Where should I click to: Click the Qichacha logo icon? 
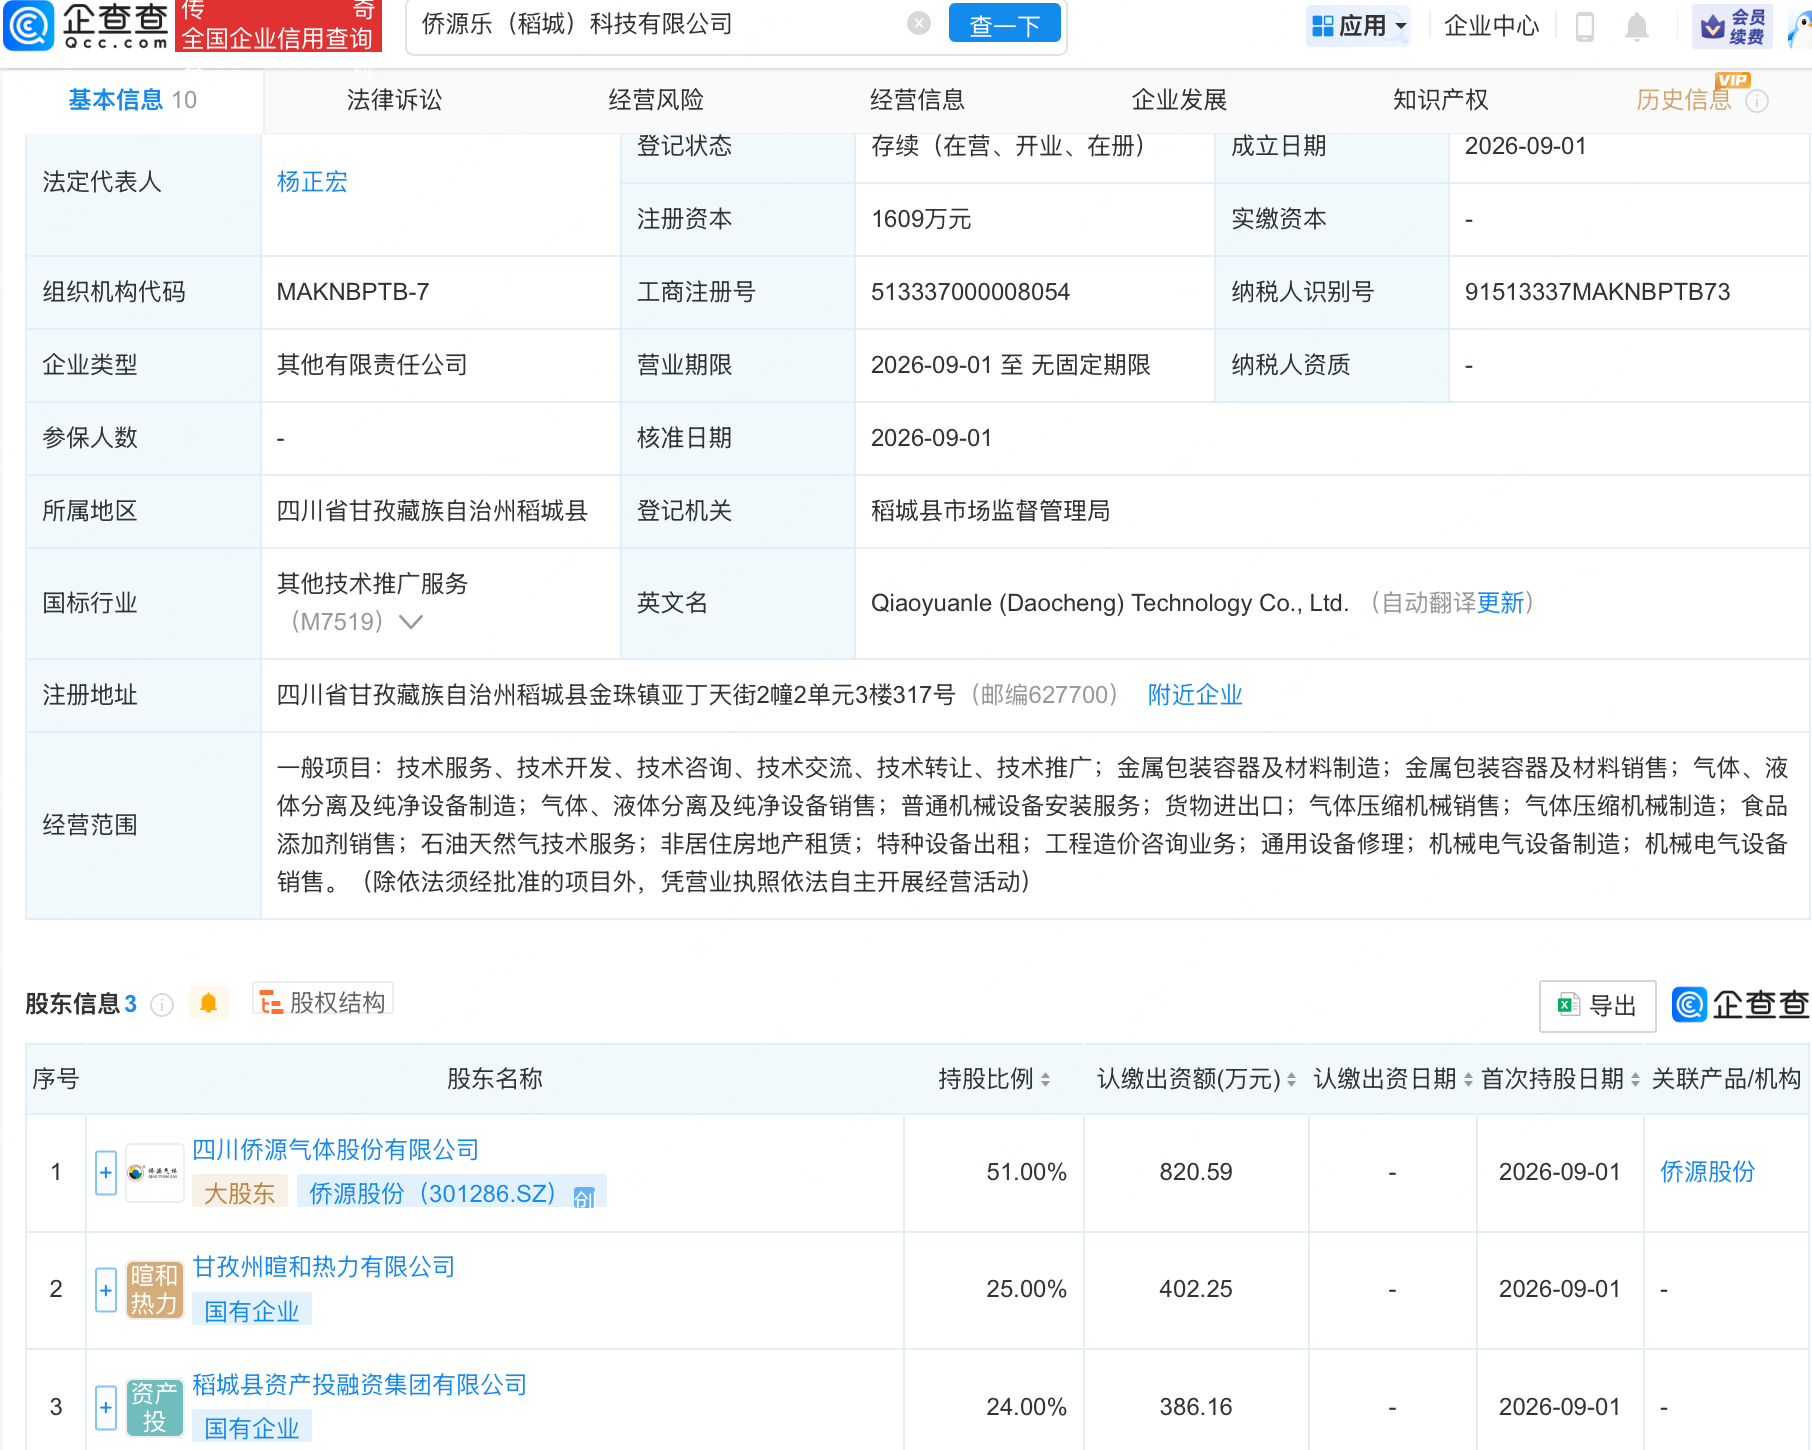[x=28, y=26]
